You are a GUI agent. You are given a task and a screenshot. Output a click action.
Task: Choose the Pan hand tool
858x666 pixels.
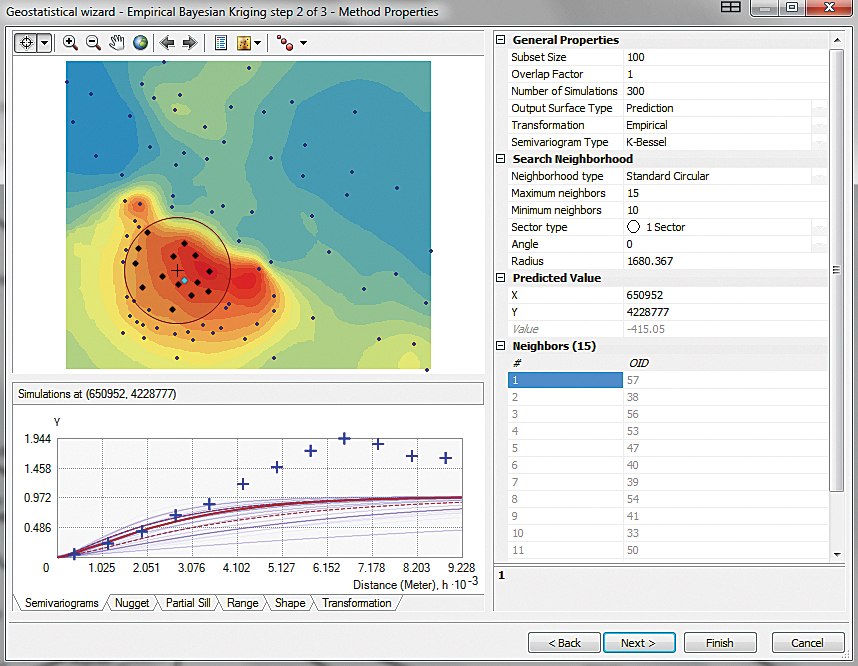(x=117, y=43)
